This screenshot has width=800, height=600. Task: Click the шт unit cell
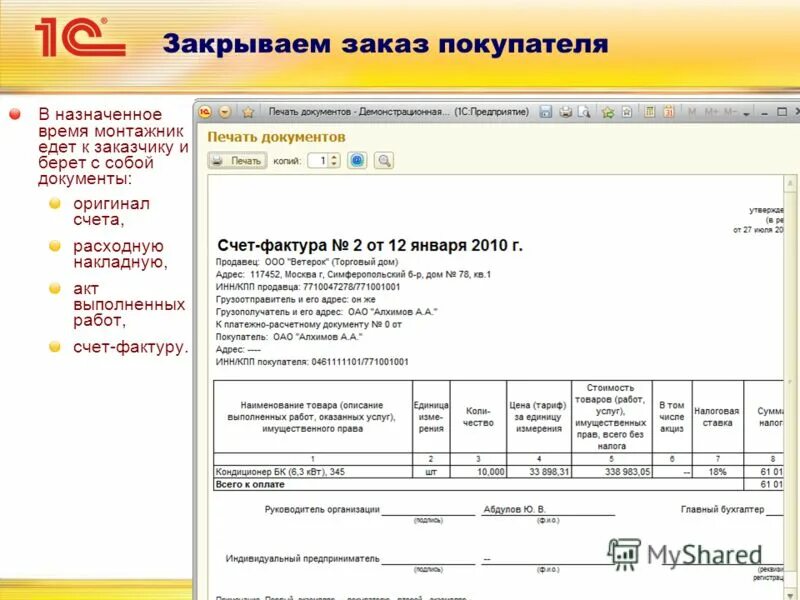tap(431, 472)
